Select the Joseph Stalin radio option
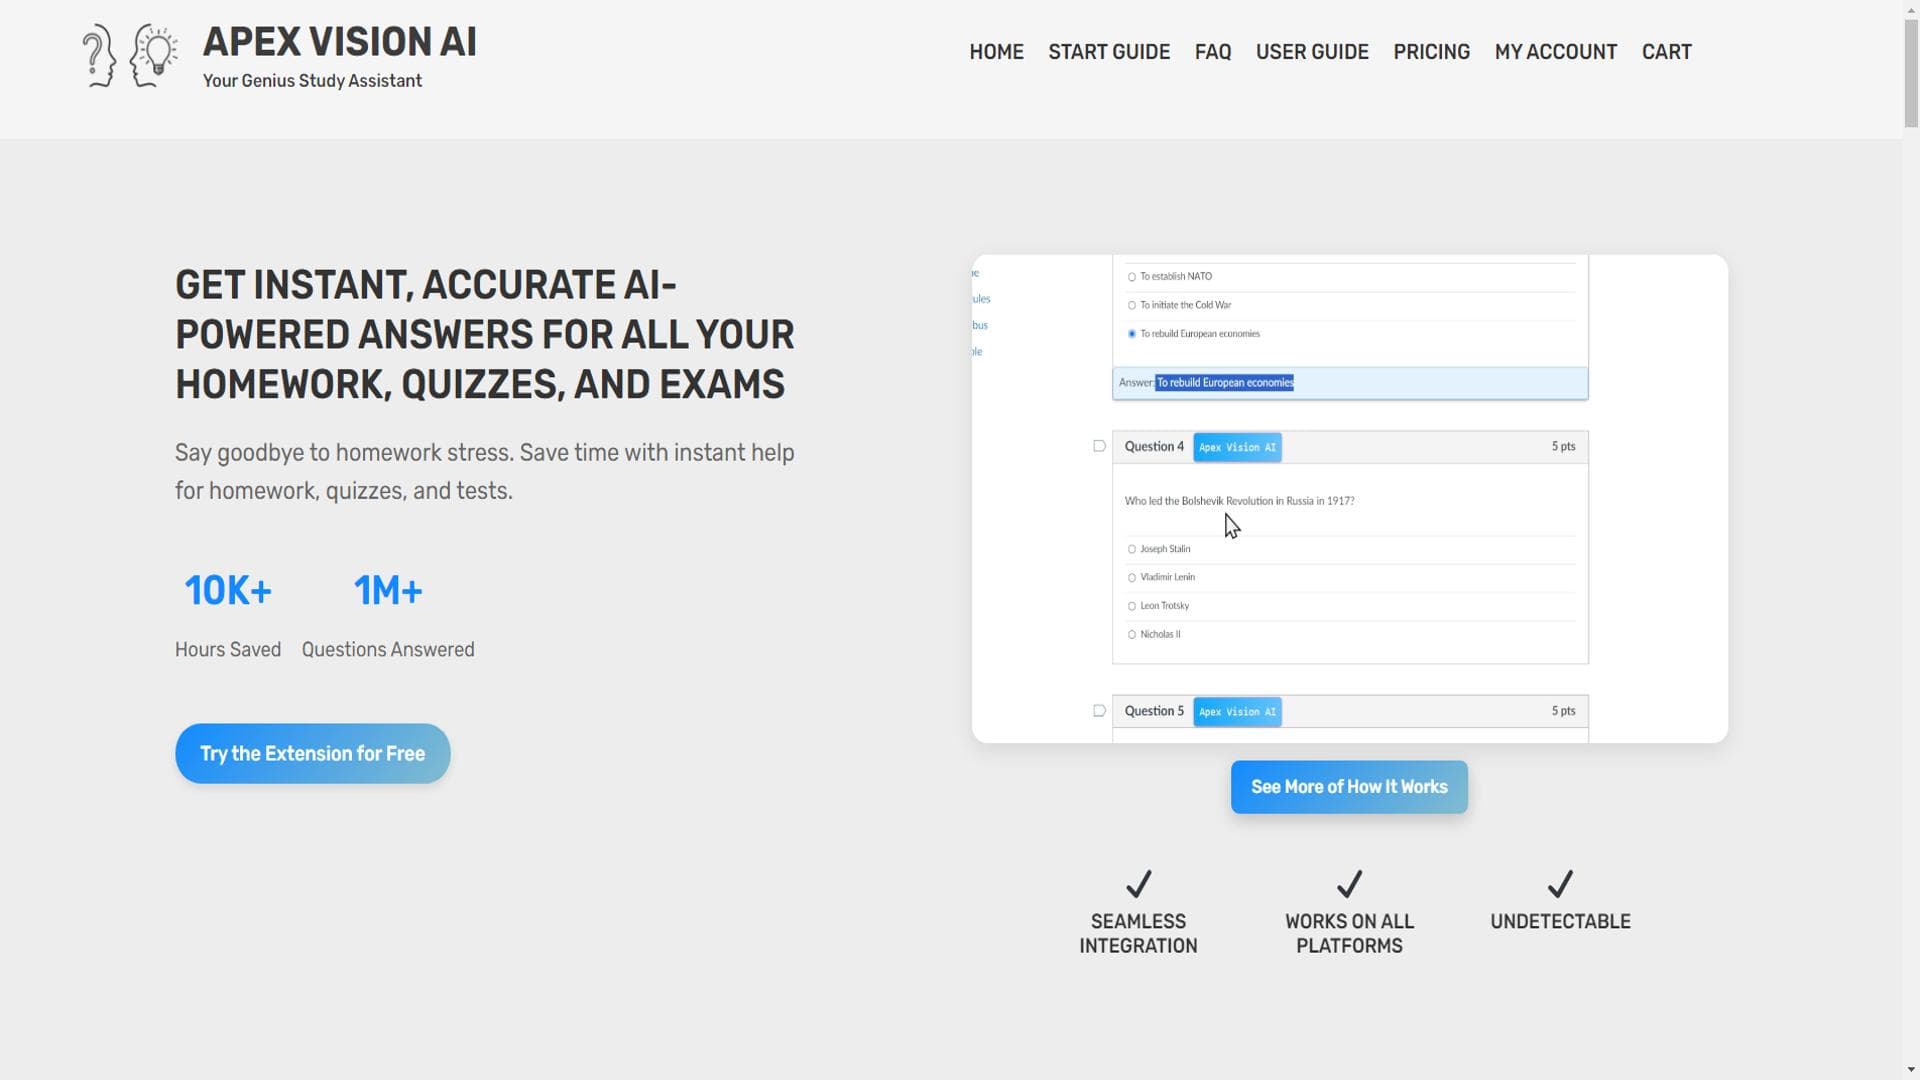 coord(1132,549)
